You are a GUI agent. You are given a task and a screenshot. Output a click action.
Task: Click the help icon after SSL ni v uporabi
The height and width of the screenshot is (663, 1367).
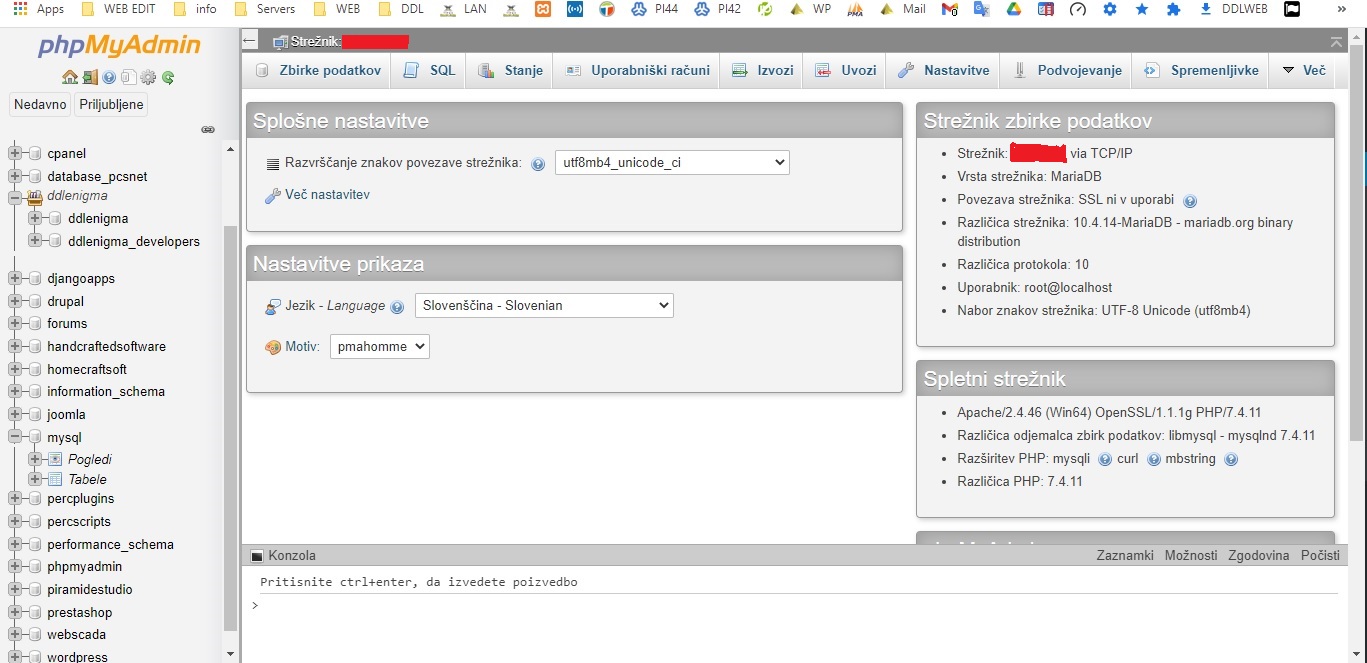1190,201
